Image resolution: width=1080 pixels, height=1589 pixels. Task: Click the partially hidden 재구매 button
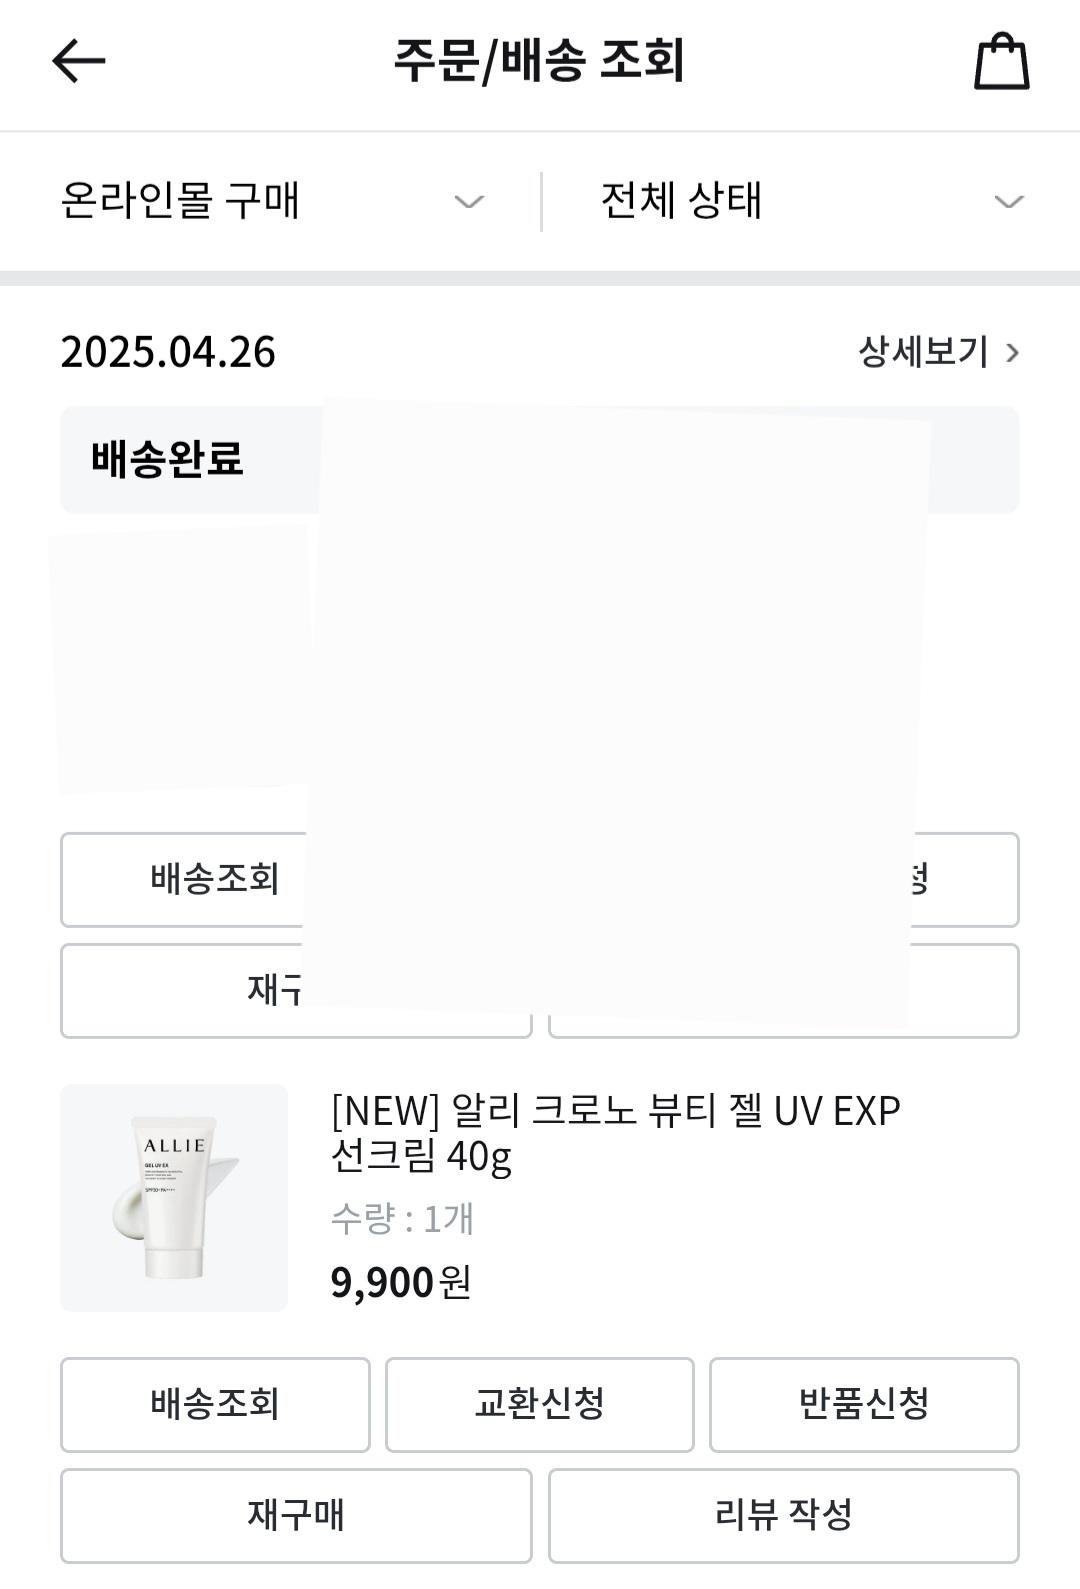tap(182, 991)
